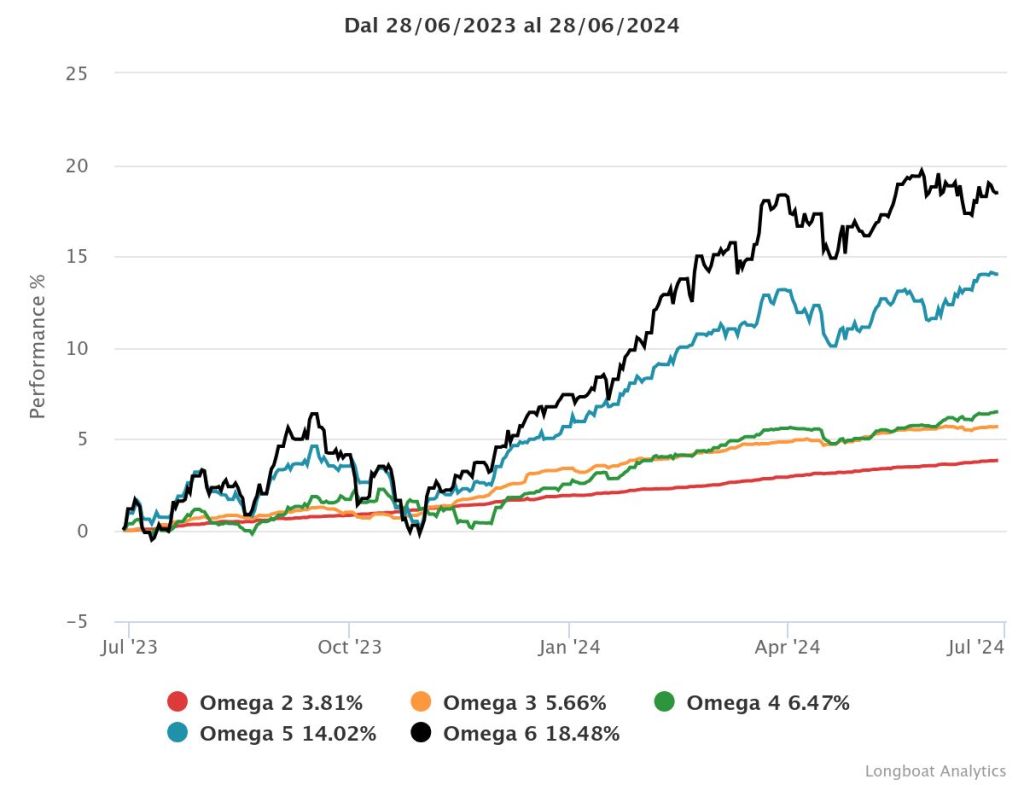
Task: Toggle the Omega 4 6.47% legend text
Action: [768, 703]
